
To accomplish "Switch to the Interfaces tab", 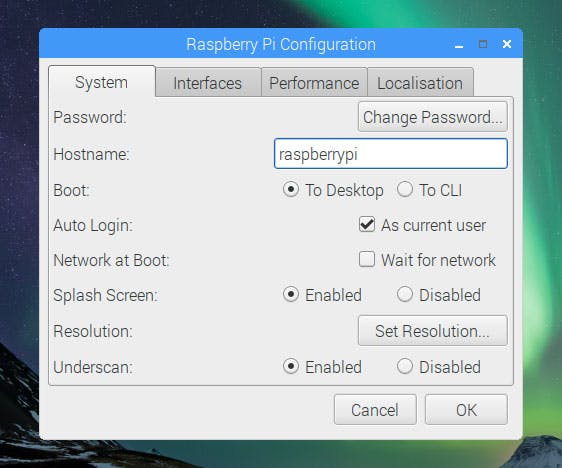I will coord(208,83).
